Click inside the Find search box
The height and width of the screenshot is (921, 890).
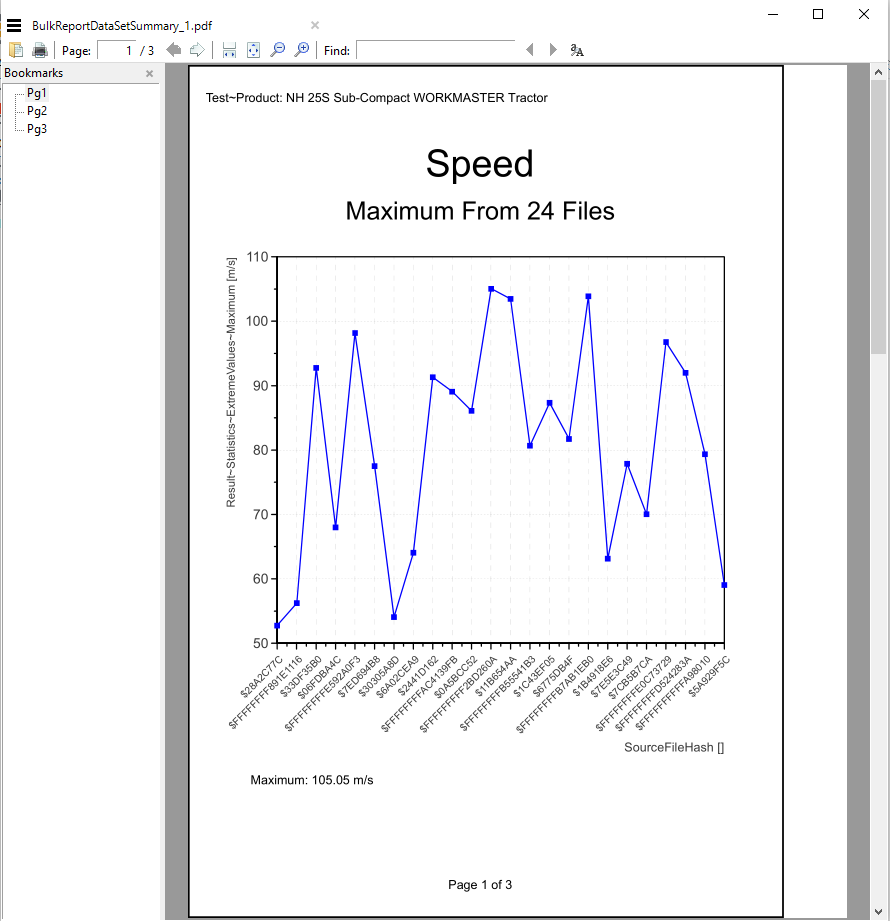pyautogui.click(x=435, y=49)
